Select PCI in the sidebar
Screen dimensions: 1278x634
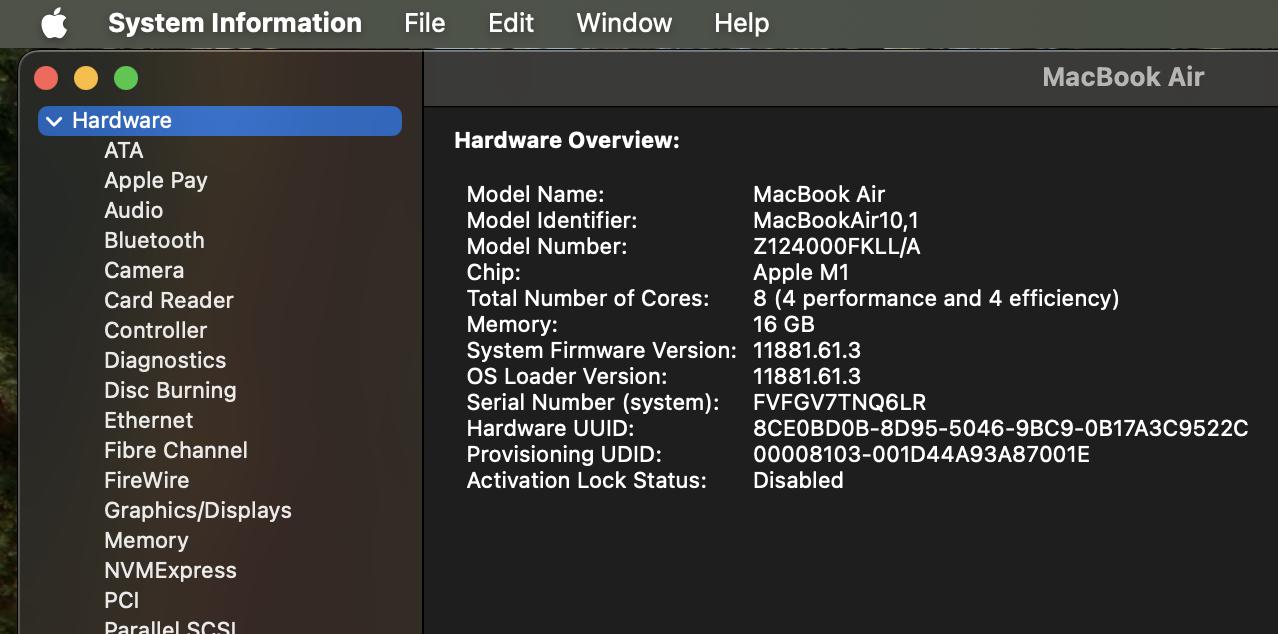pos(122,601)
